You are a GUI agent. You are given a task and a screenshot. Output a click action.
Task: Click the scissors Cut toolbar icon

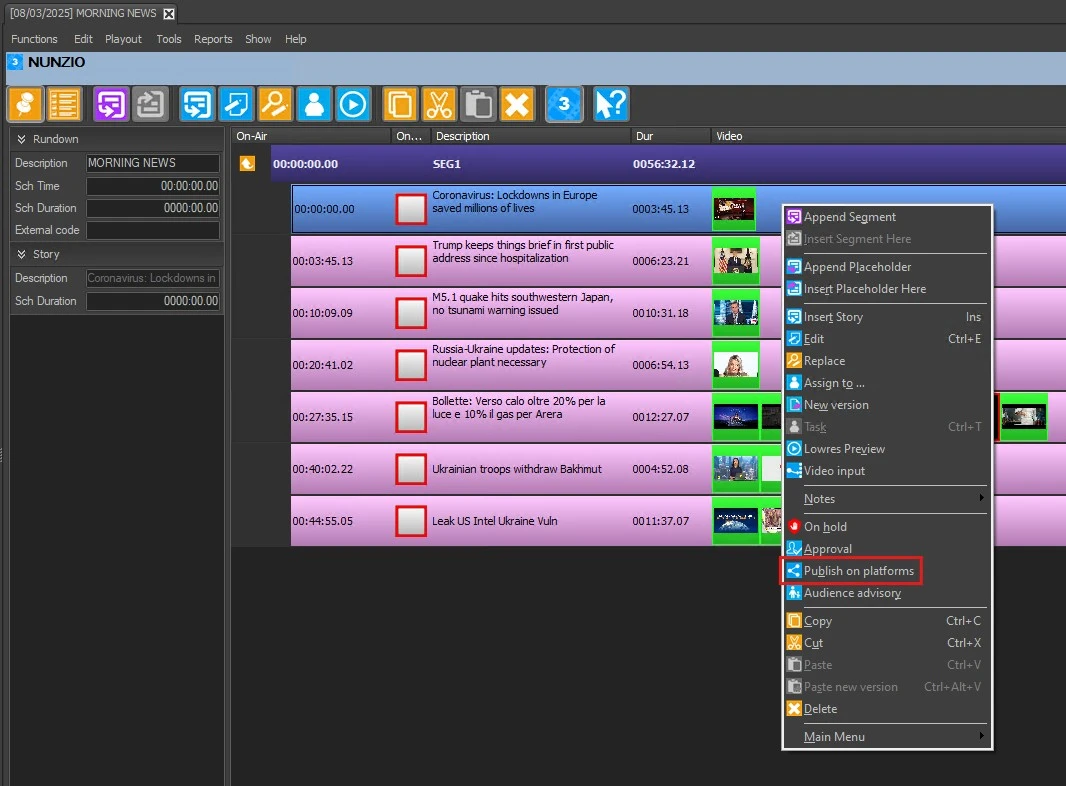click(x=439, y=104)
